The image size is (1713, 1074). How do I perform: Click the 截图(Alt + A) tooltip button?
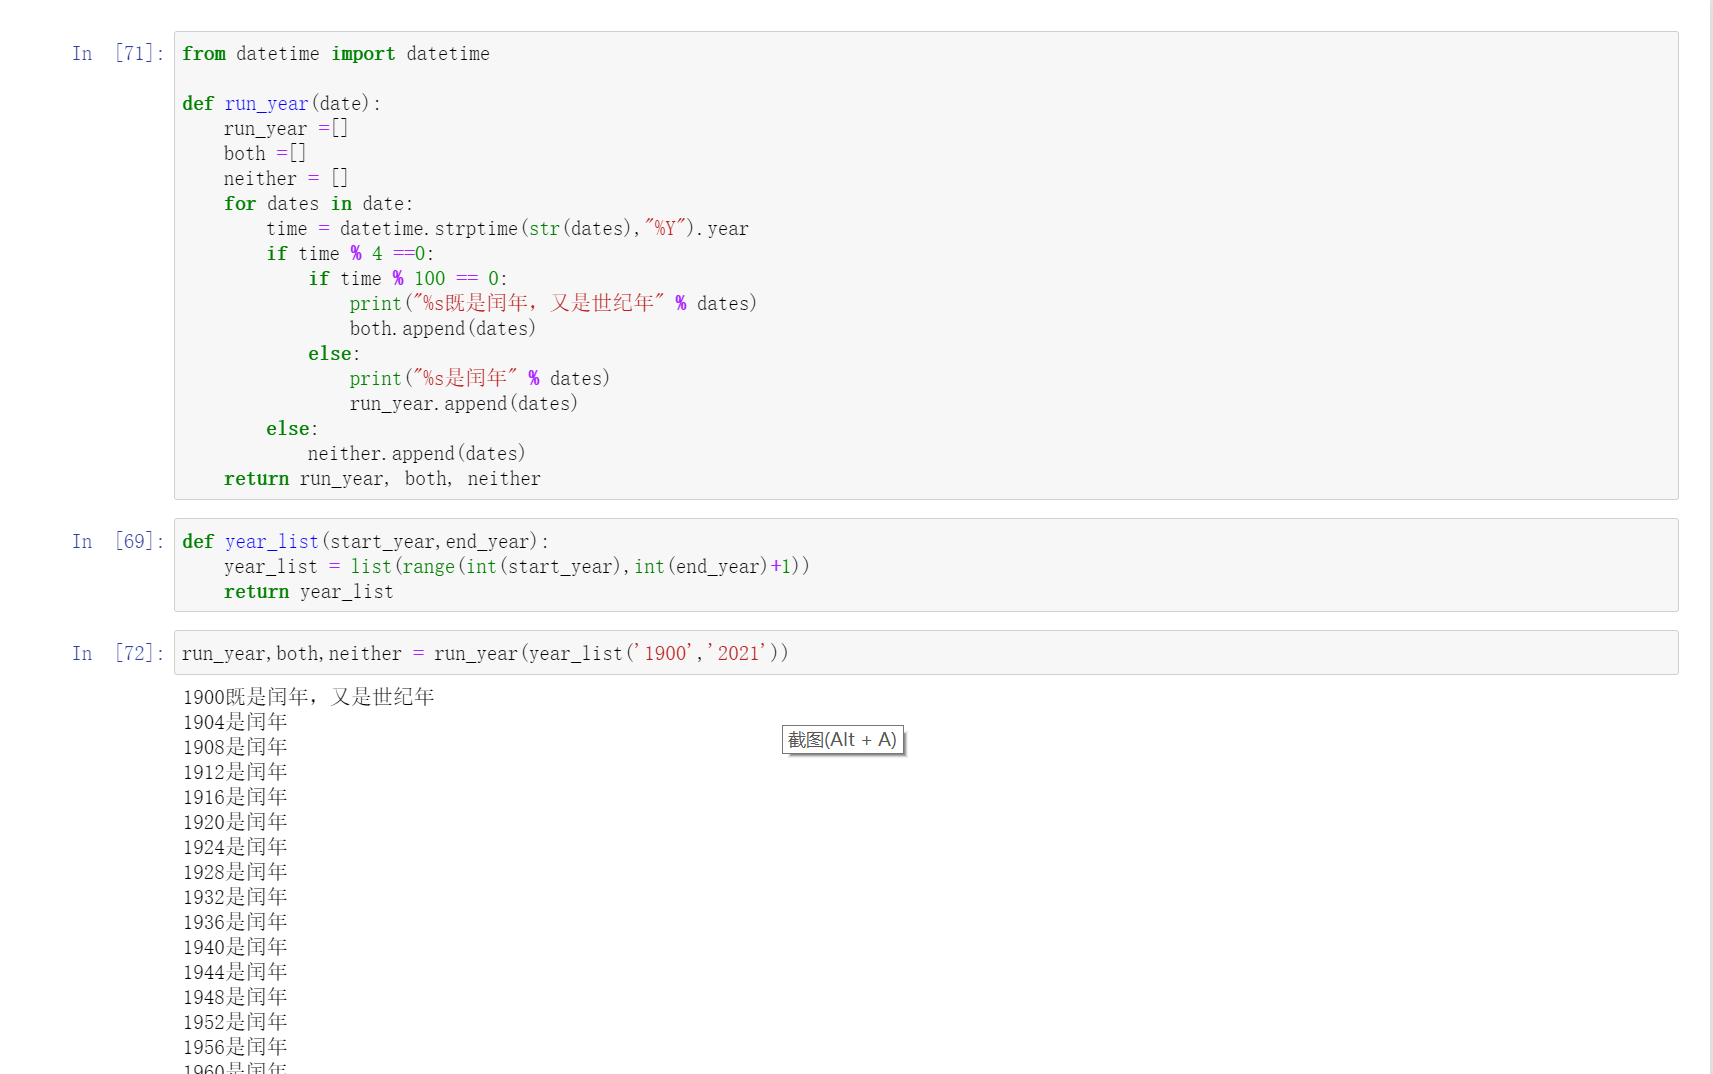click(x=842, y=740)
